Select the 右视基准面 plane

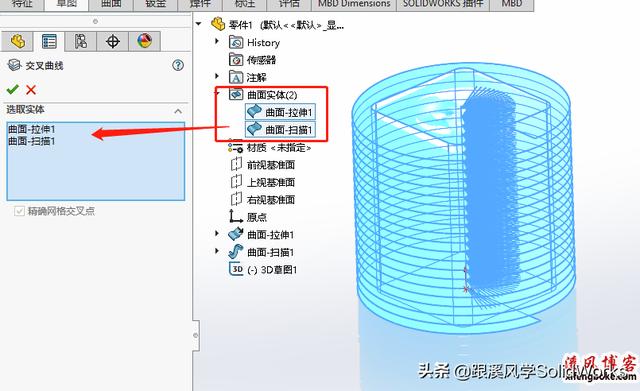(x=271, y=200)
